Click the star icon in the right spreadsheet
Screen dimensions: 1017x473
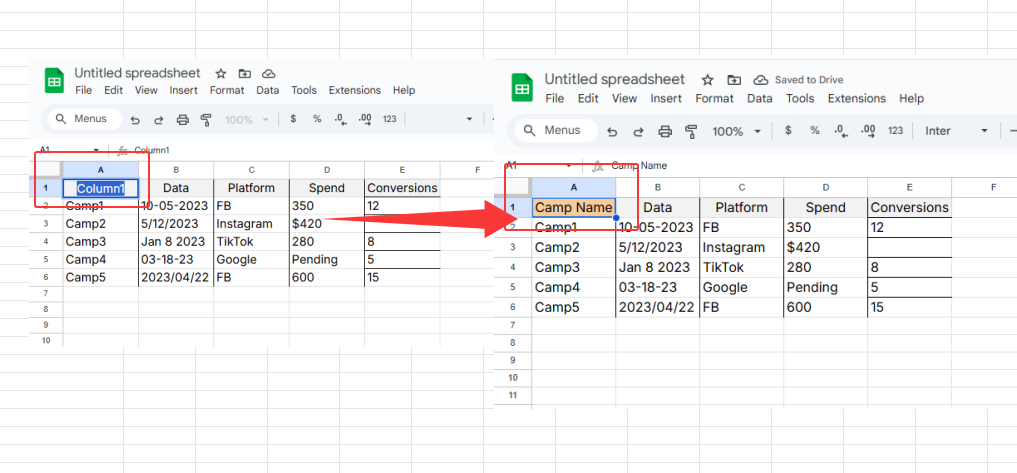[x=707, y=80]
